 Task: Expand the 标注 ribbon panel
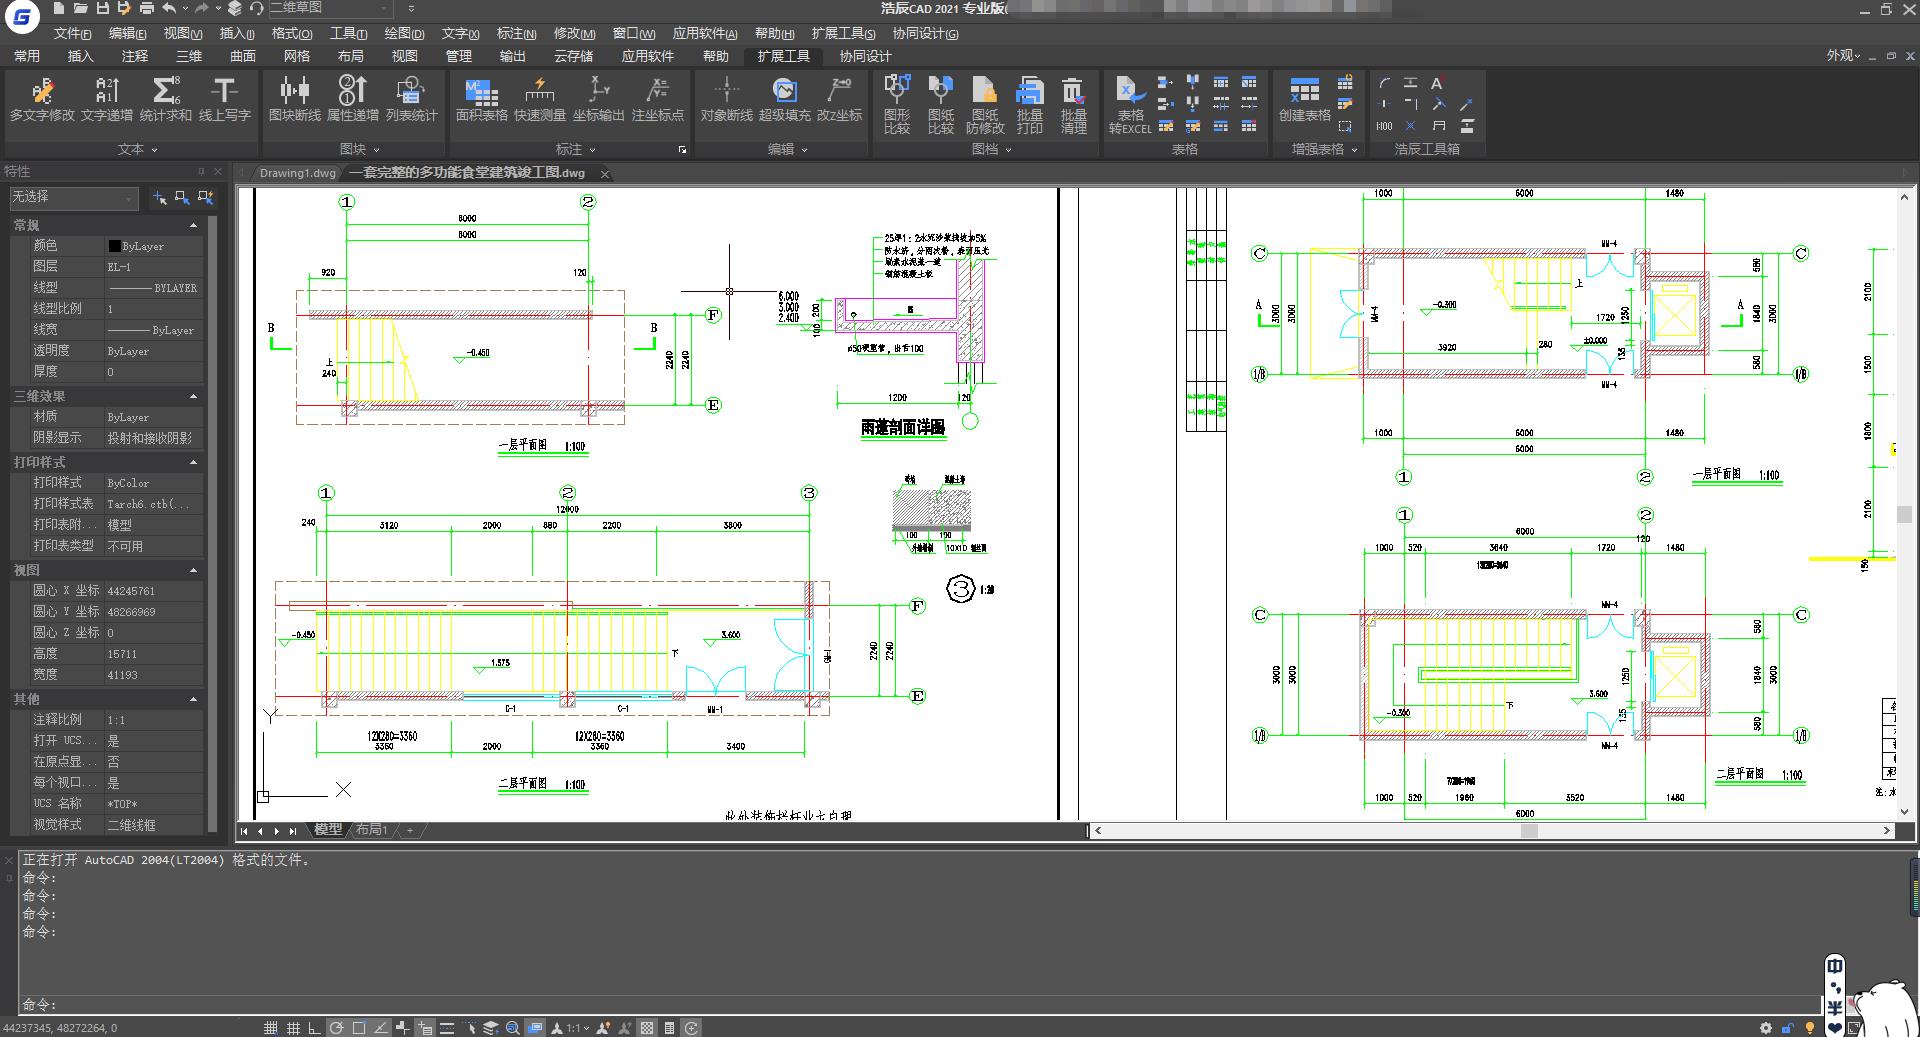click(575, 149)
